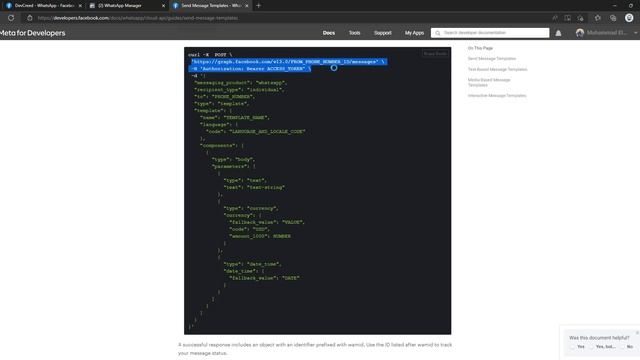Screen dimensions: 640x360
Task: Go to Media-Based Message Templates link
Action: [489, 82]
